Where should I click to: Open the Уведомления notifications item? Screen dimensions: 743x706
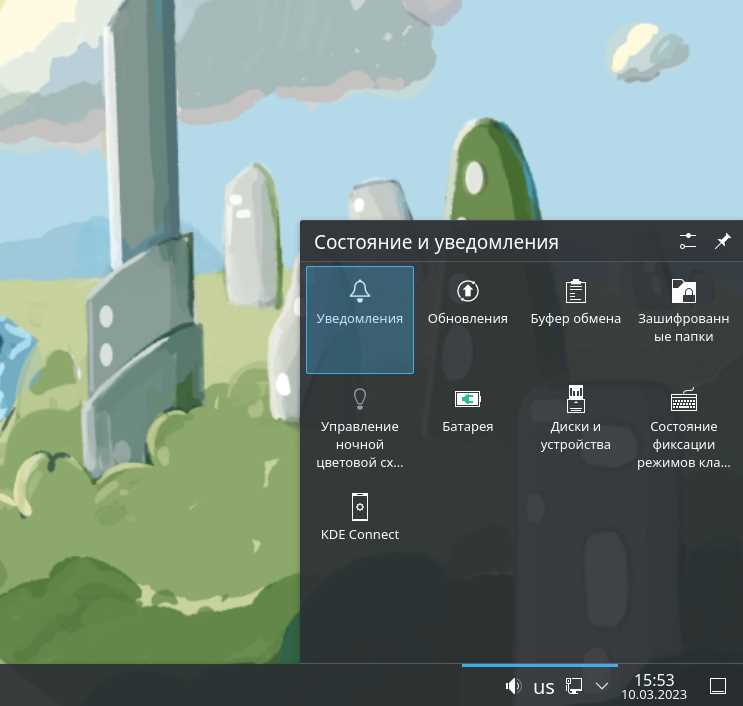tap(360, 320)
